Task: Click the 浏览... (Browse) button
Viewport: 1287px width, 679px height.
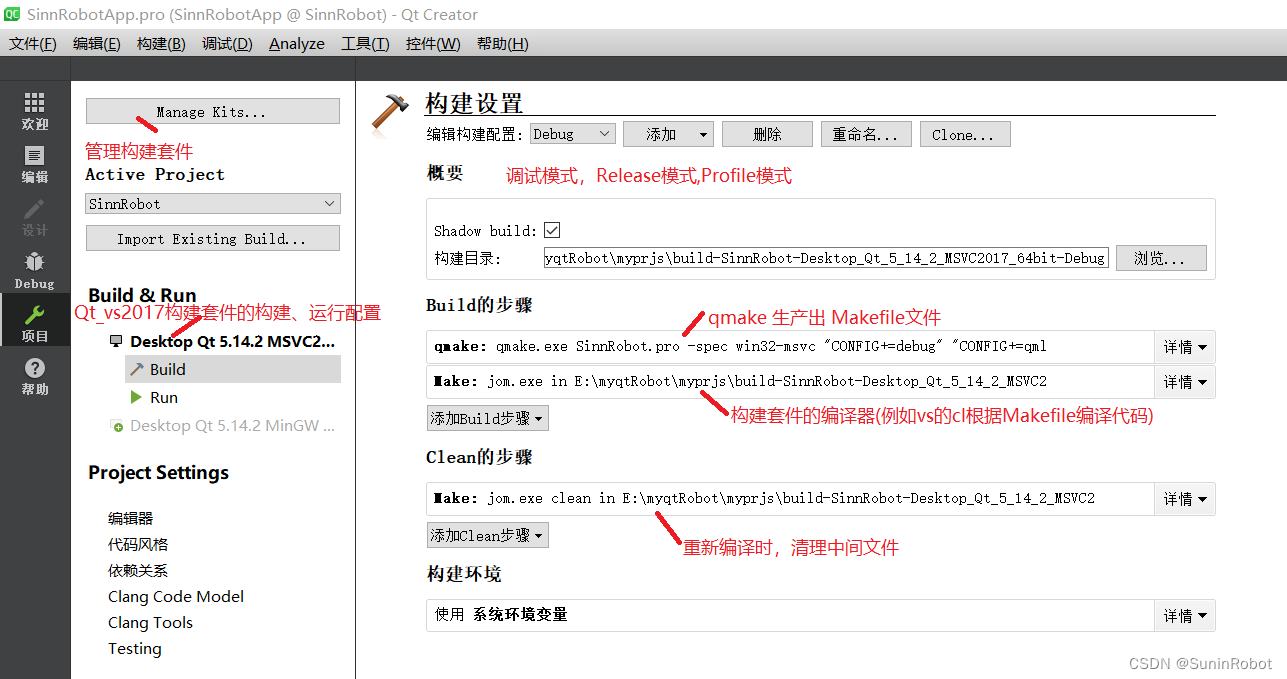Action: tap(1161, 258)
